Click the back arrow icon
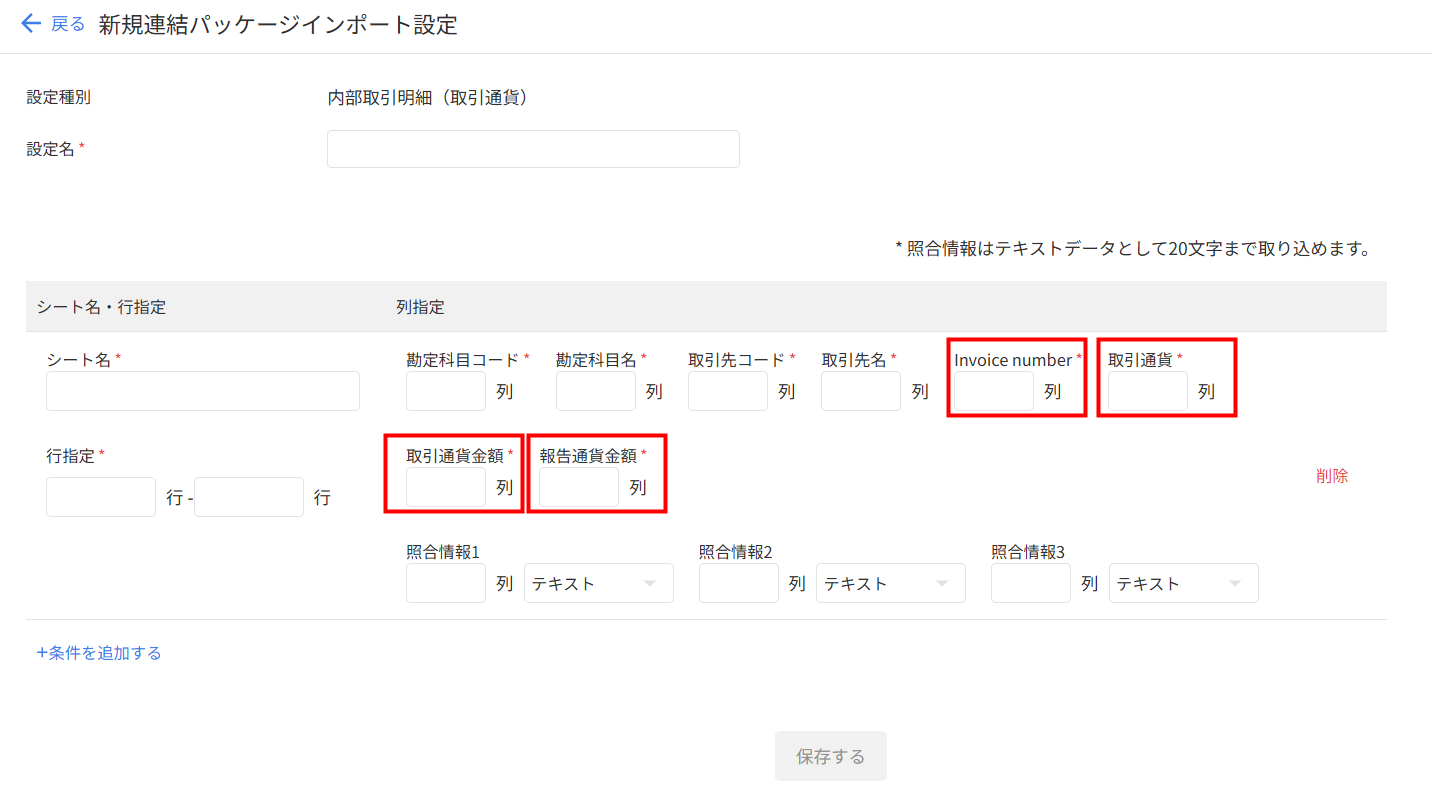 point(31,24)
